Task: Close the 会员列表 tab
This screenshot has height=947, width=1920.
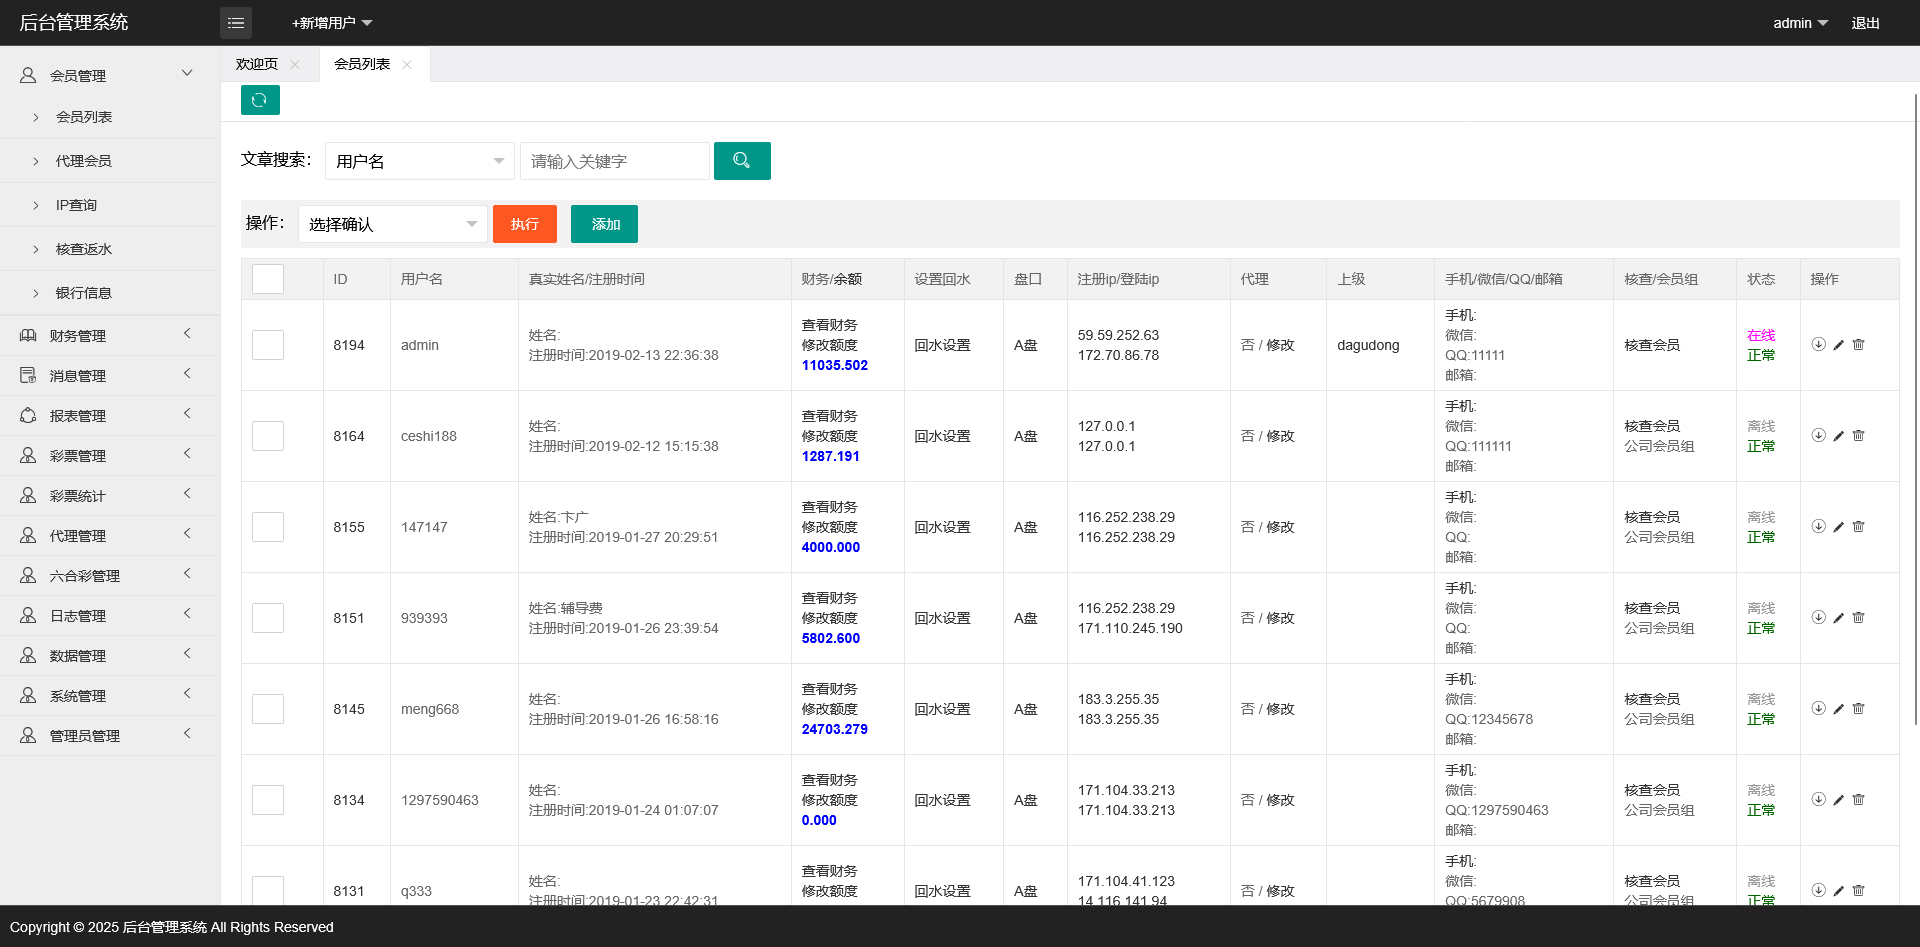Action: tap(407, 65)
